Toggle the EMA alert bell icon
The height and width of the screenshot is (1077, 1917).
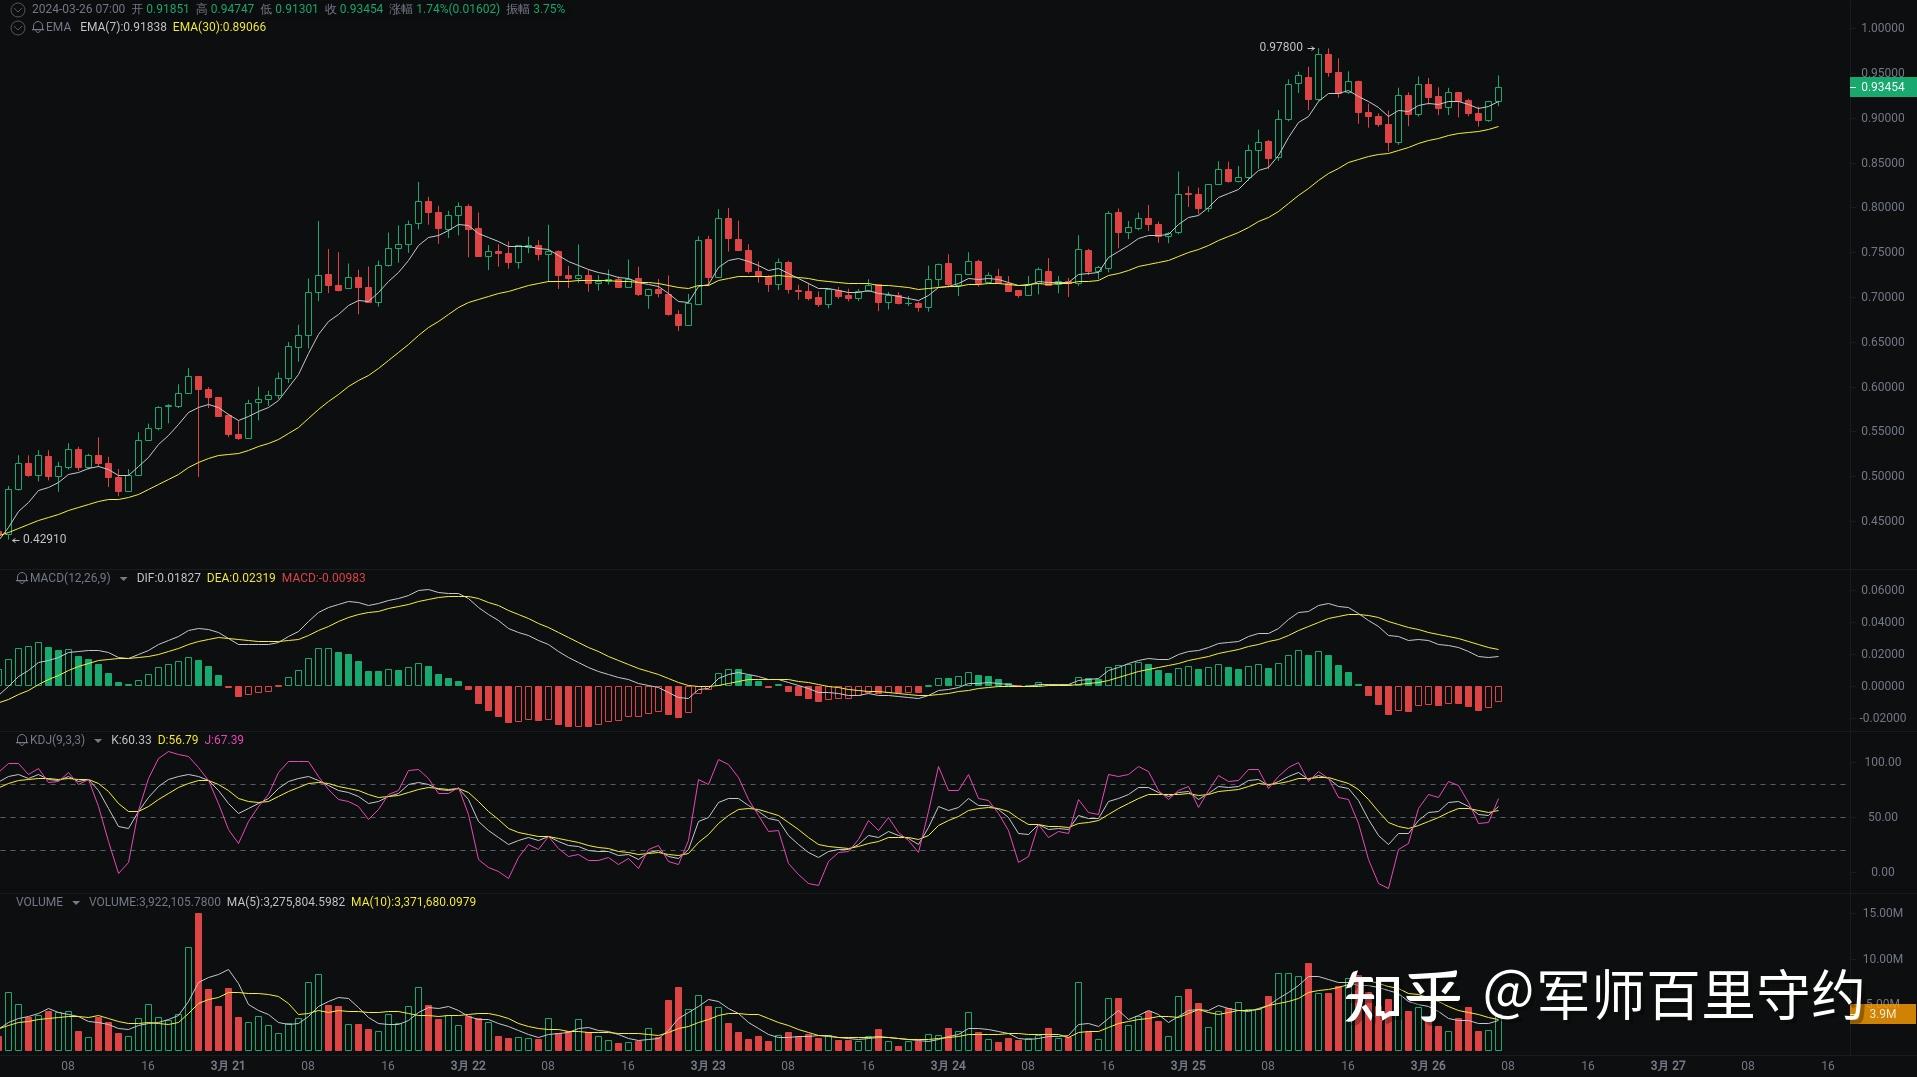point(38,27)
